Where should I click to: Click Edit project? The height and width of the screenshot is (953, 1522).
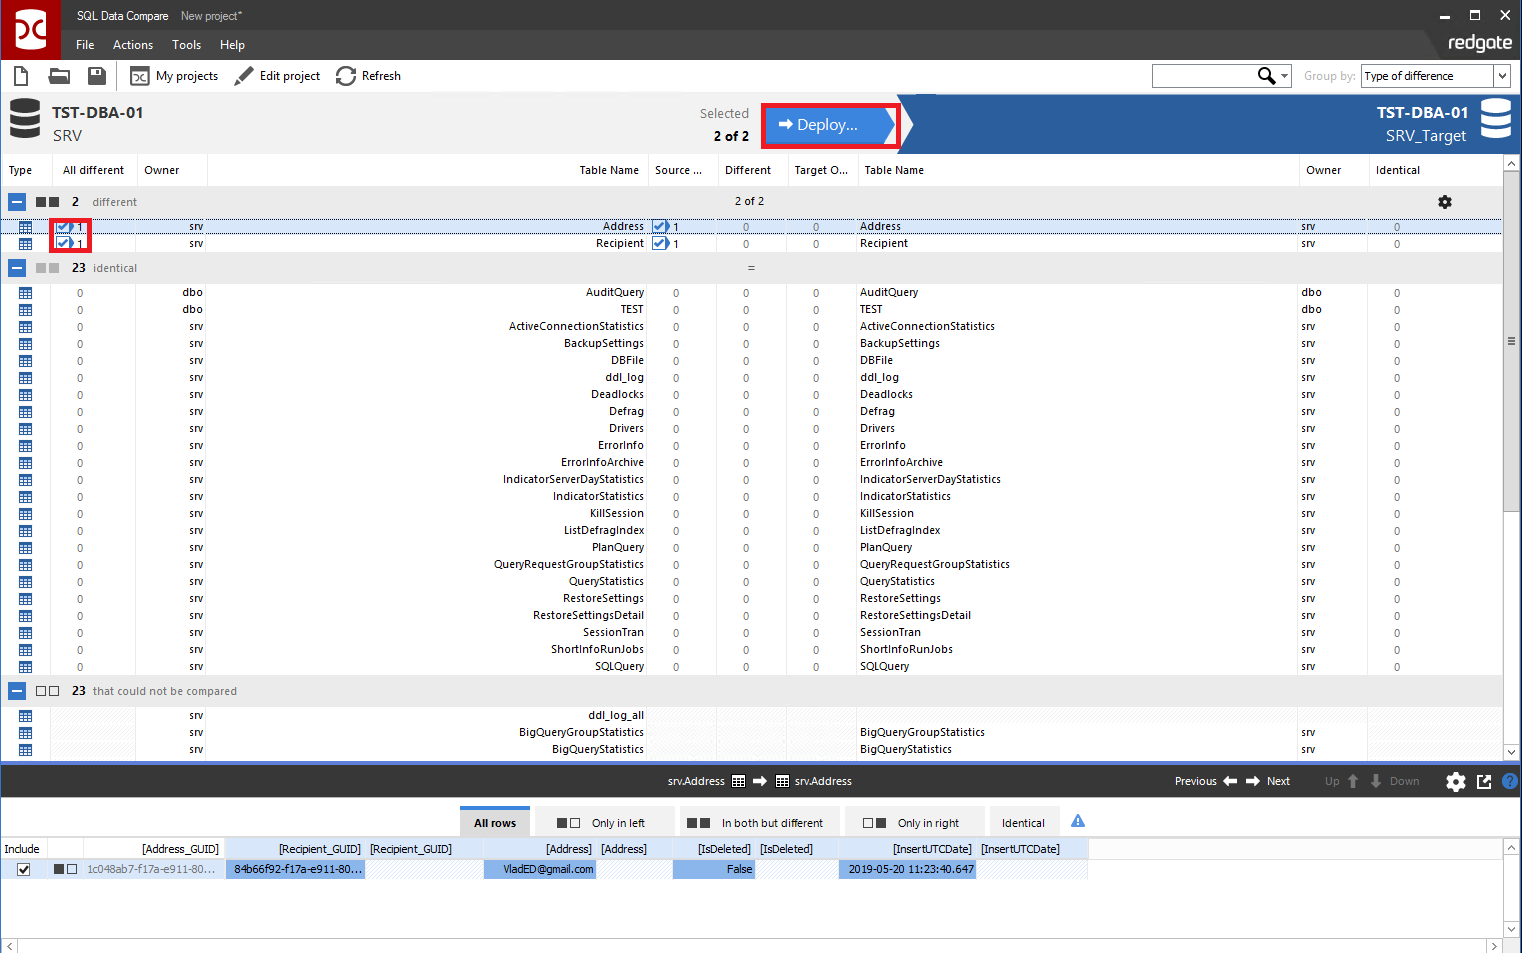[x=277, y=76]
